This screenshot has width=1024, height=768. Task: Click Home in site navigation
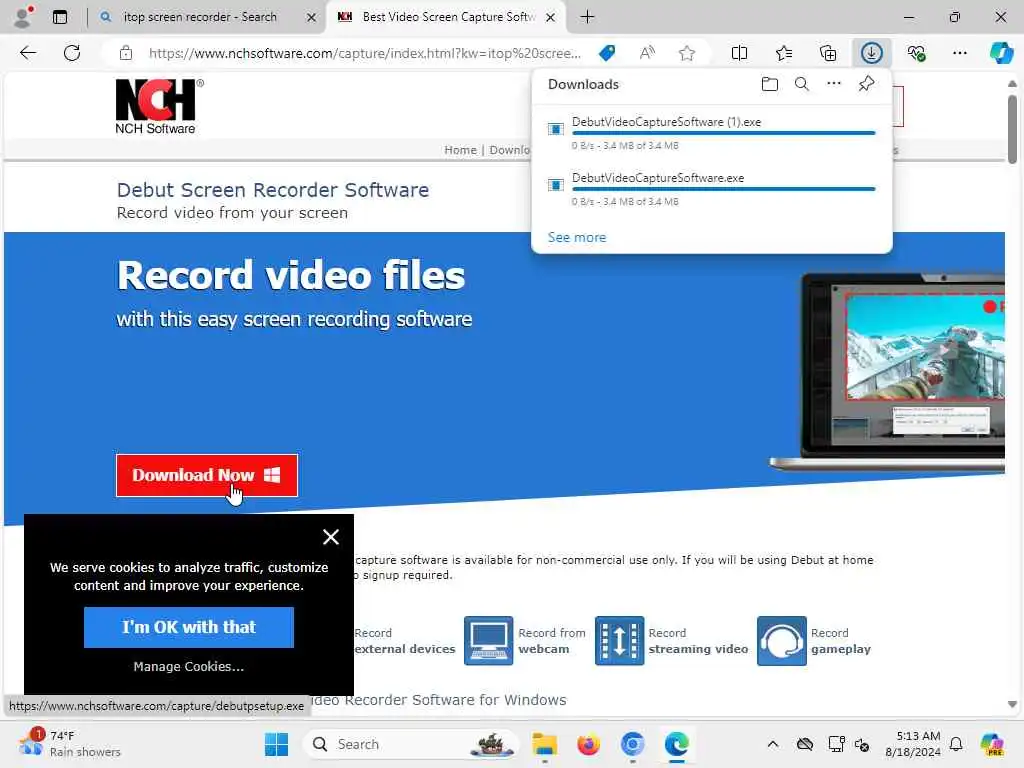click(460, 150)
